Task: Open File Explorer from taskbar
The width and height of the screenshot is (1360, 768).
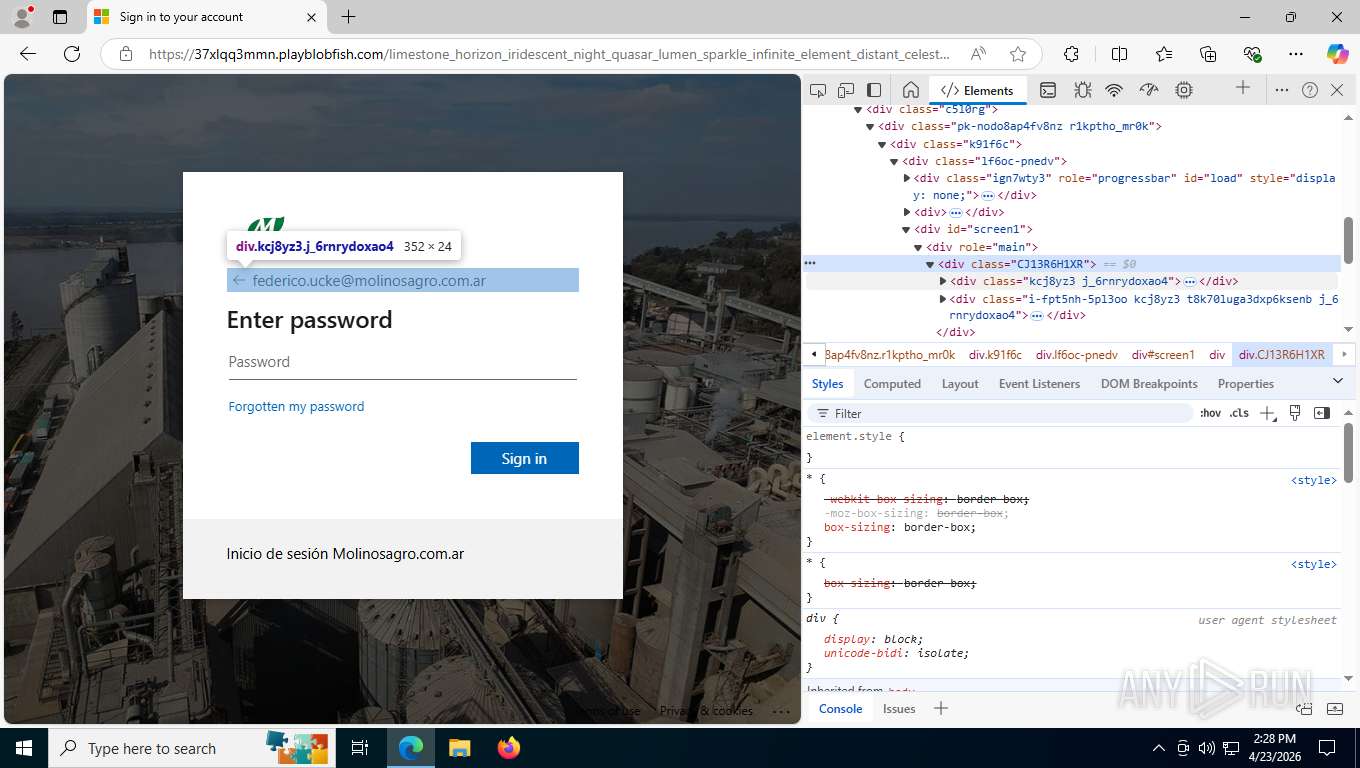Action: 459,748
